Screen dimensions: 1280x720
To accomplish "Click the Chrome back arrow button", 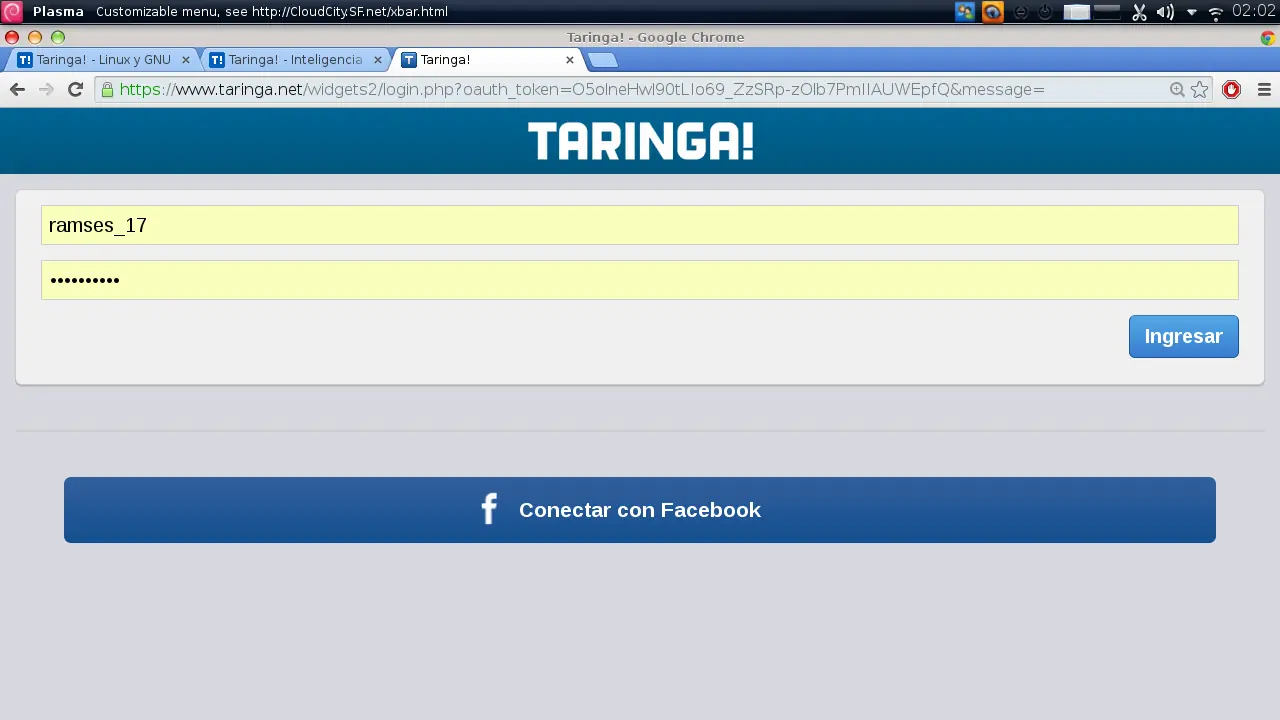I will 17,89.
